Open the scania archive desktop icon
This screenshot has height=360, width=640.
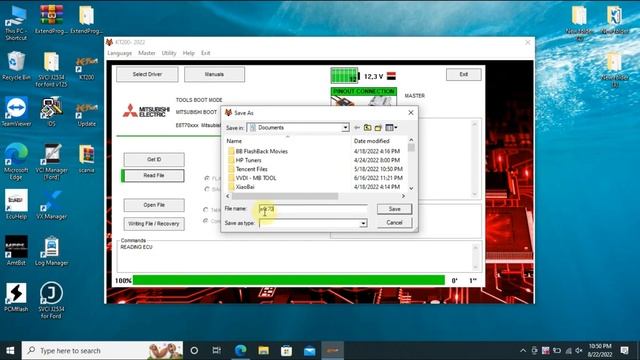tap(87, 158)
